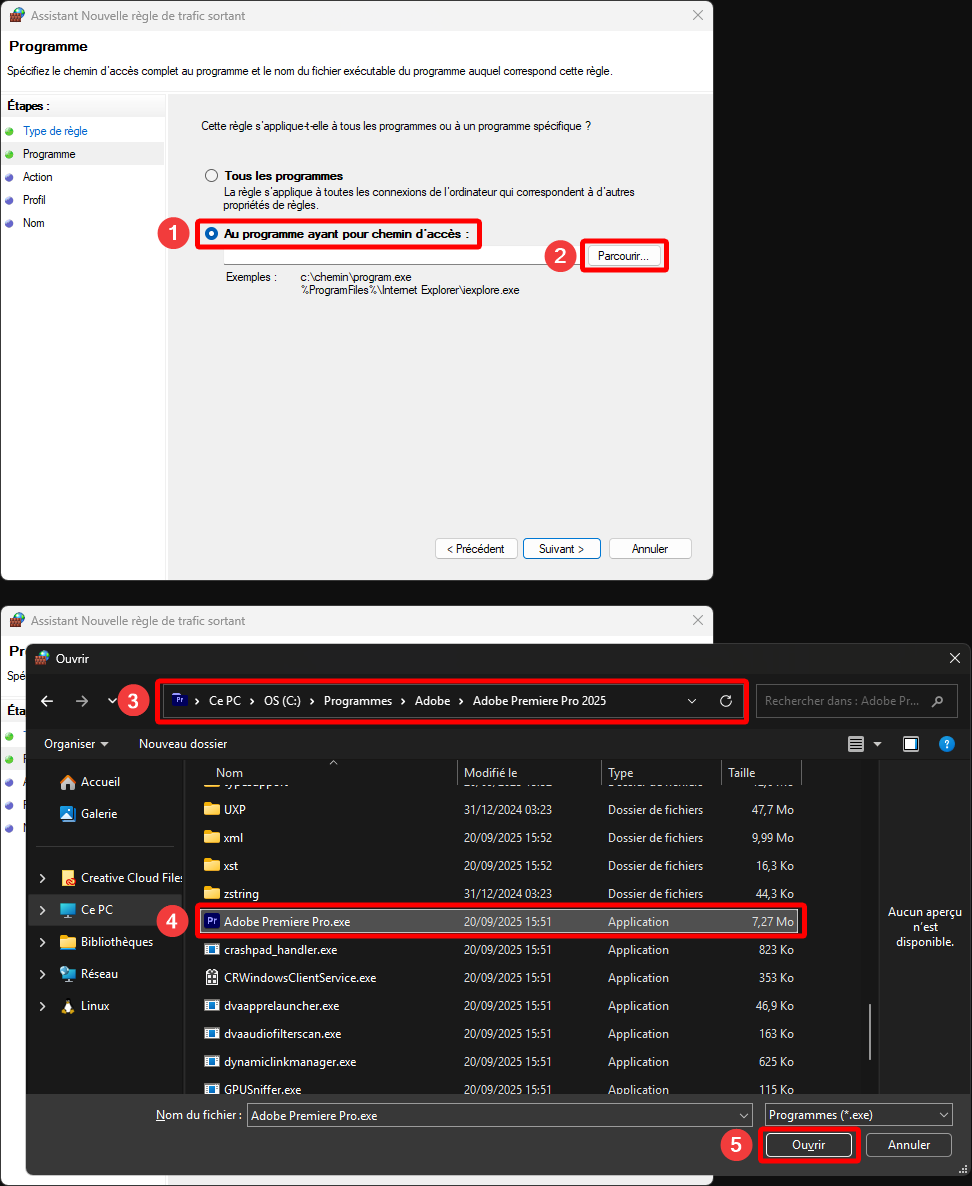Click Annuler in the Ouvrir dialog
Image resolution: width=972 pixels, height=1186 pixels.
(908, 1145)
